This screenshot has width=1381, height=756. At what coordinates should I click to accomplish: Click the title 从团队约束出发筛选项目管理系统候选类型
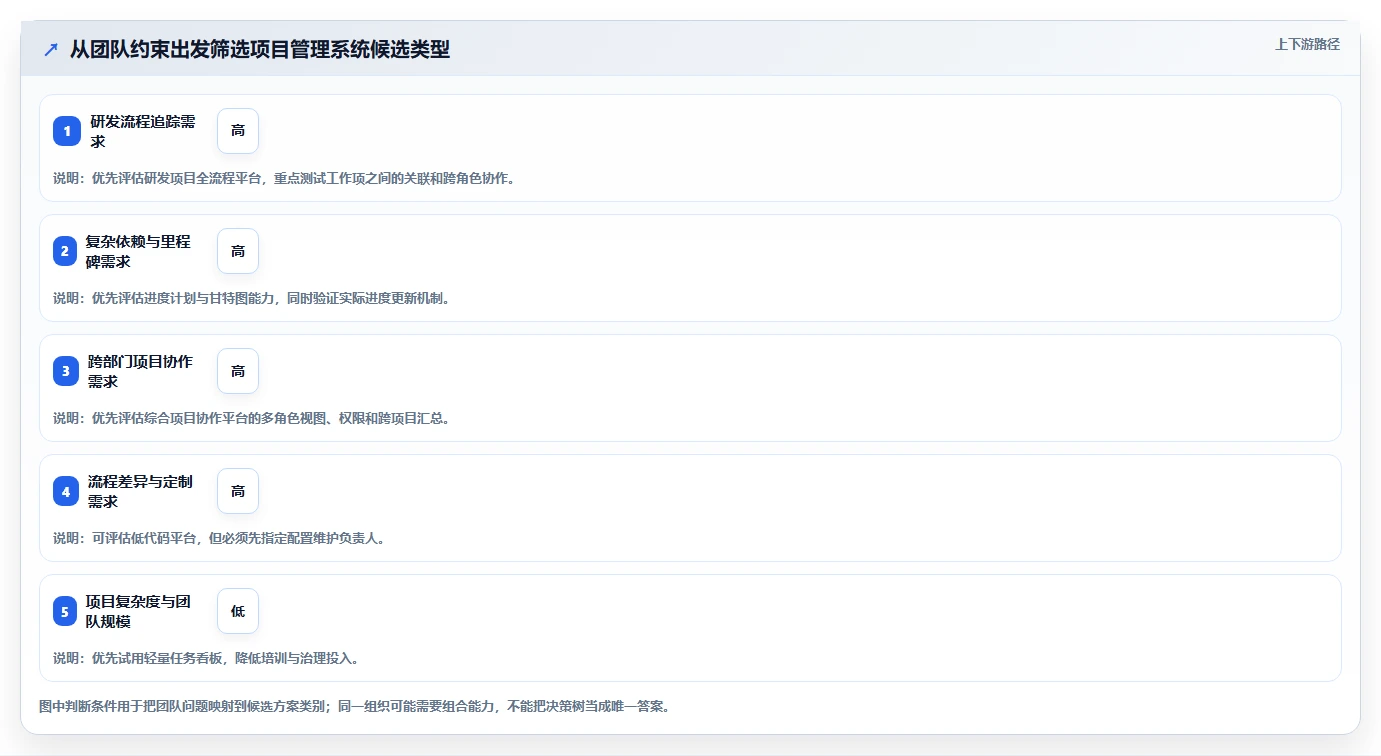260,50
